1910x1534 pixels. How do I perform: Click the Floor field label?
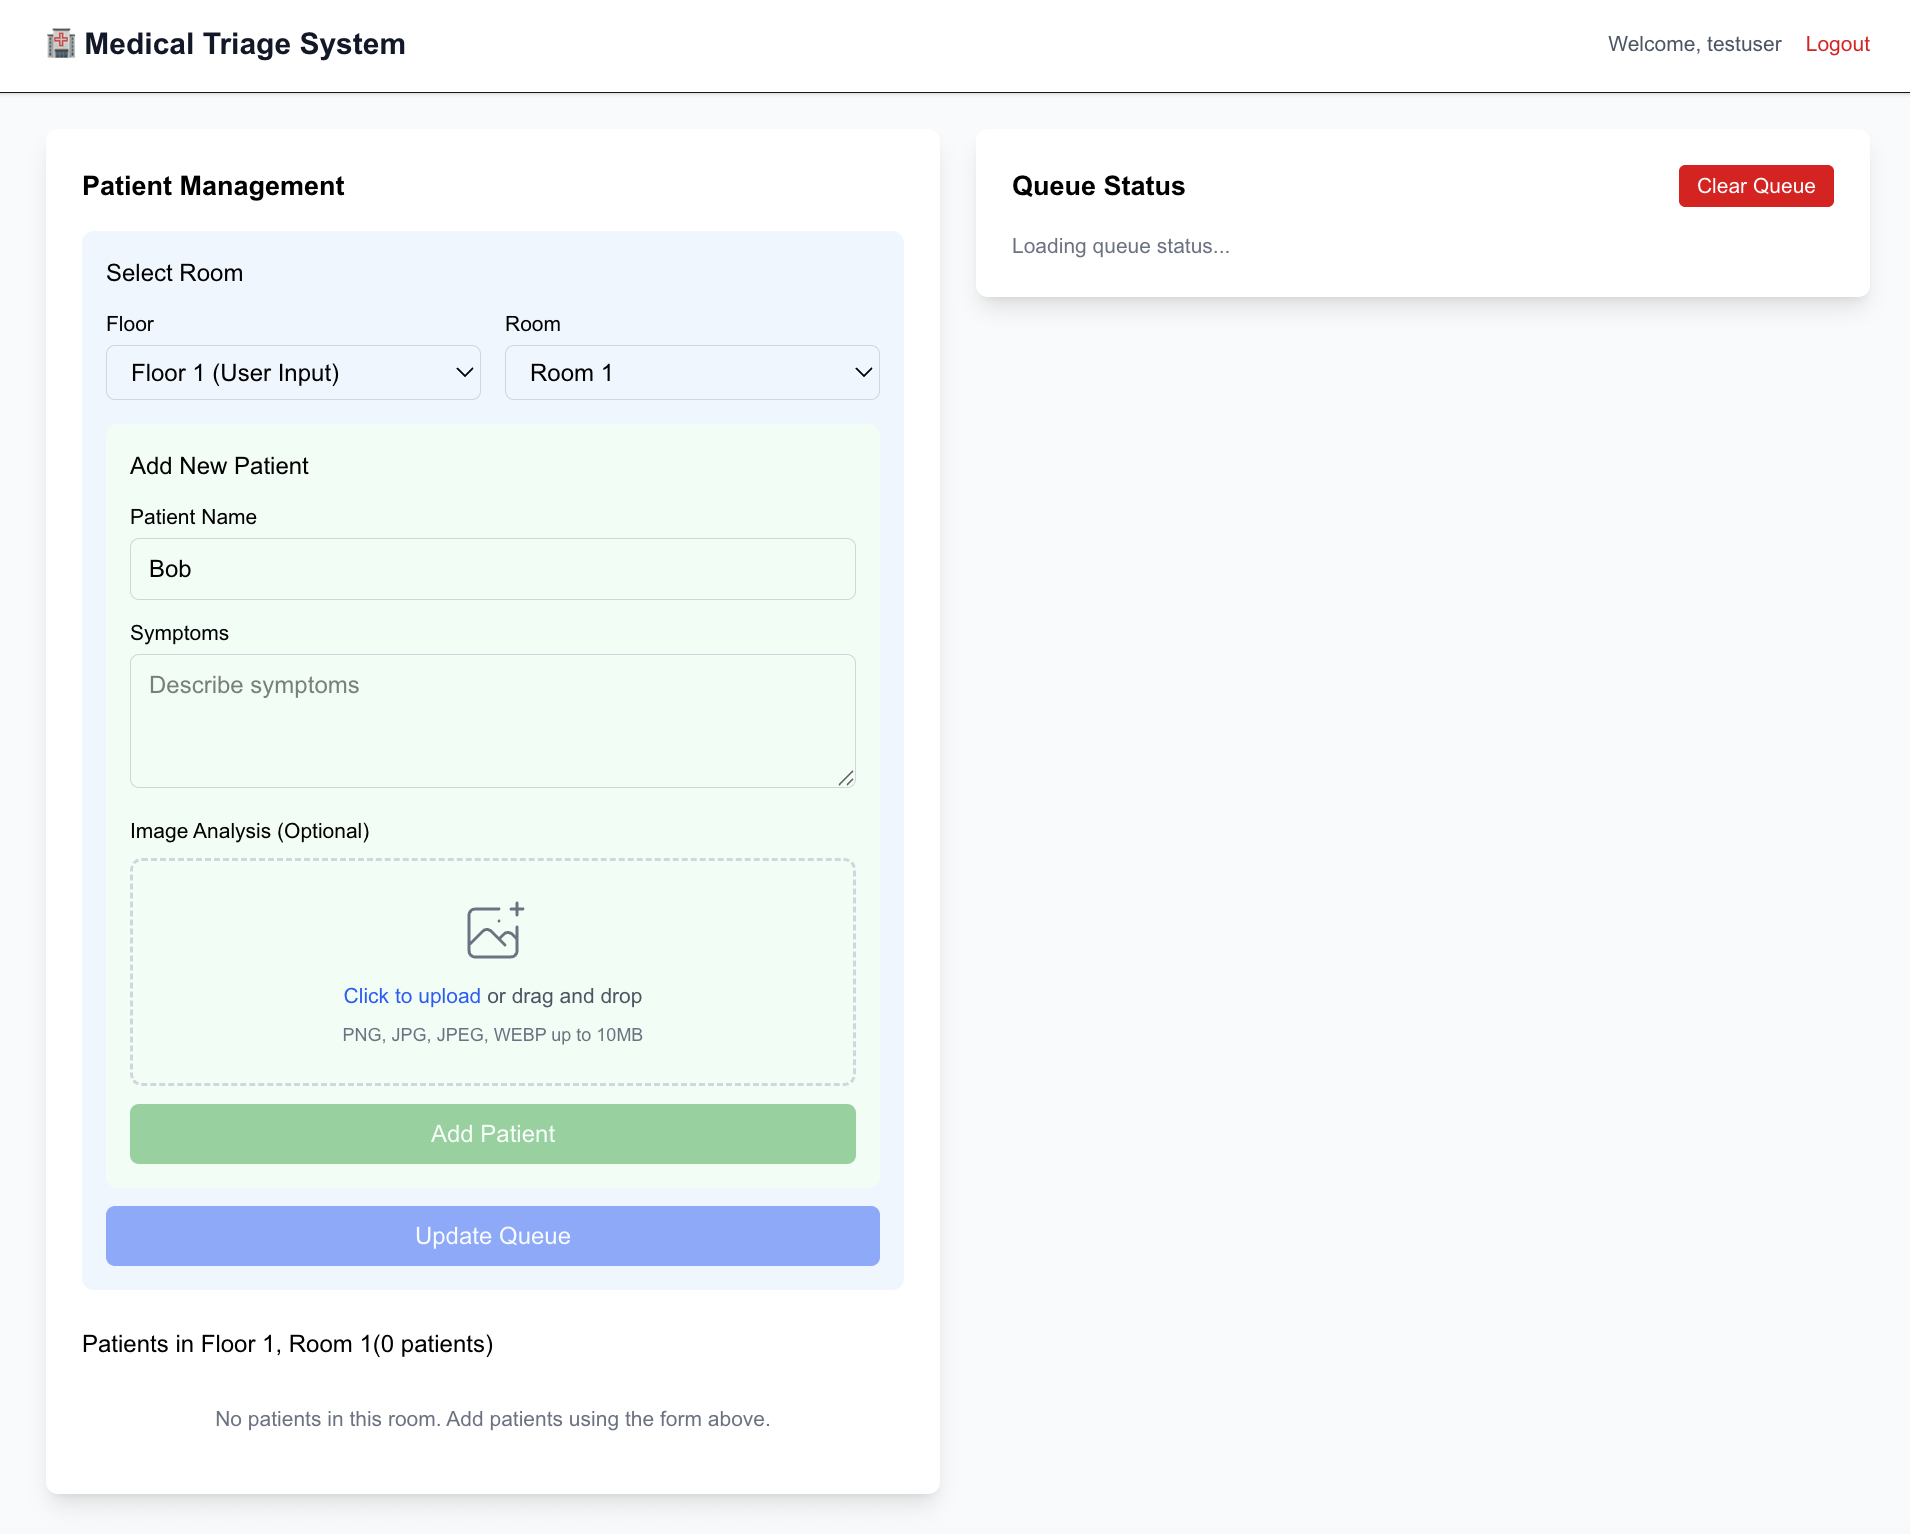click(x=130, y=324)
